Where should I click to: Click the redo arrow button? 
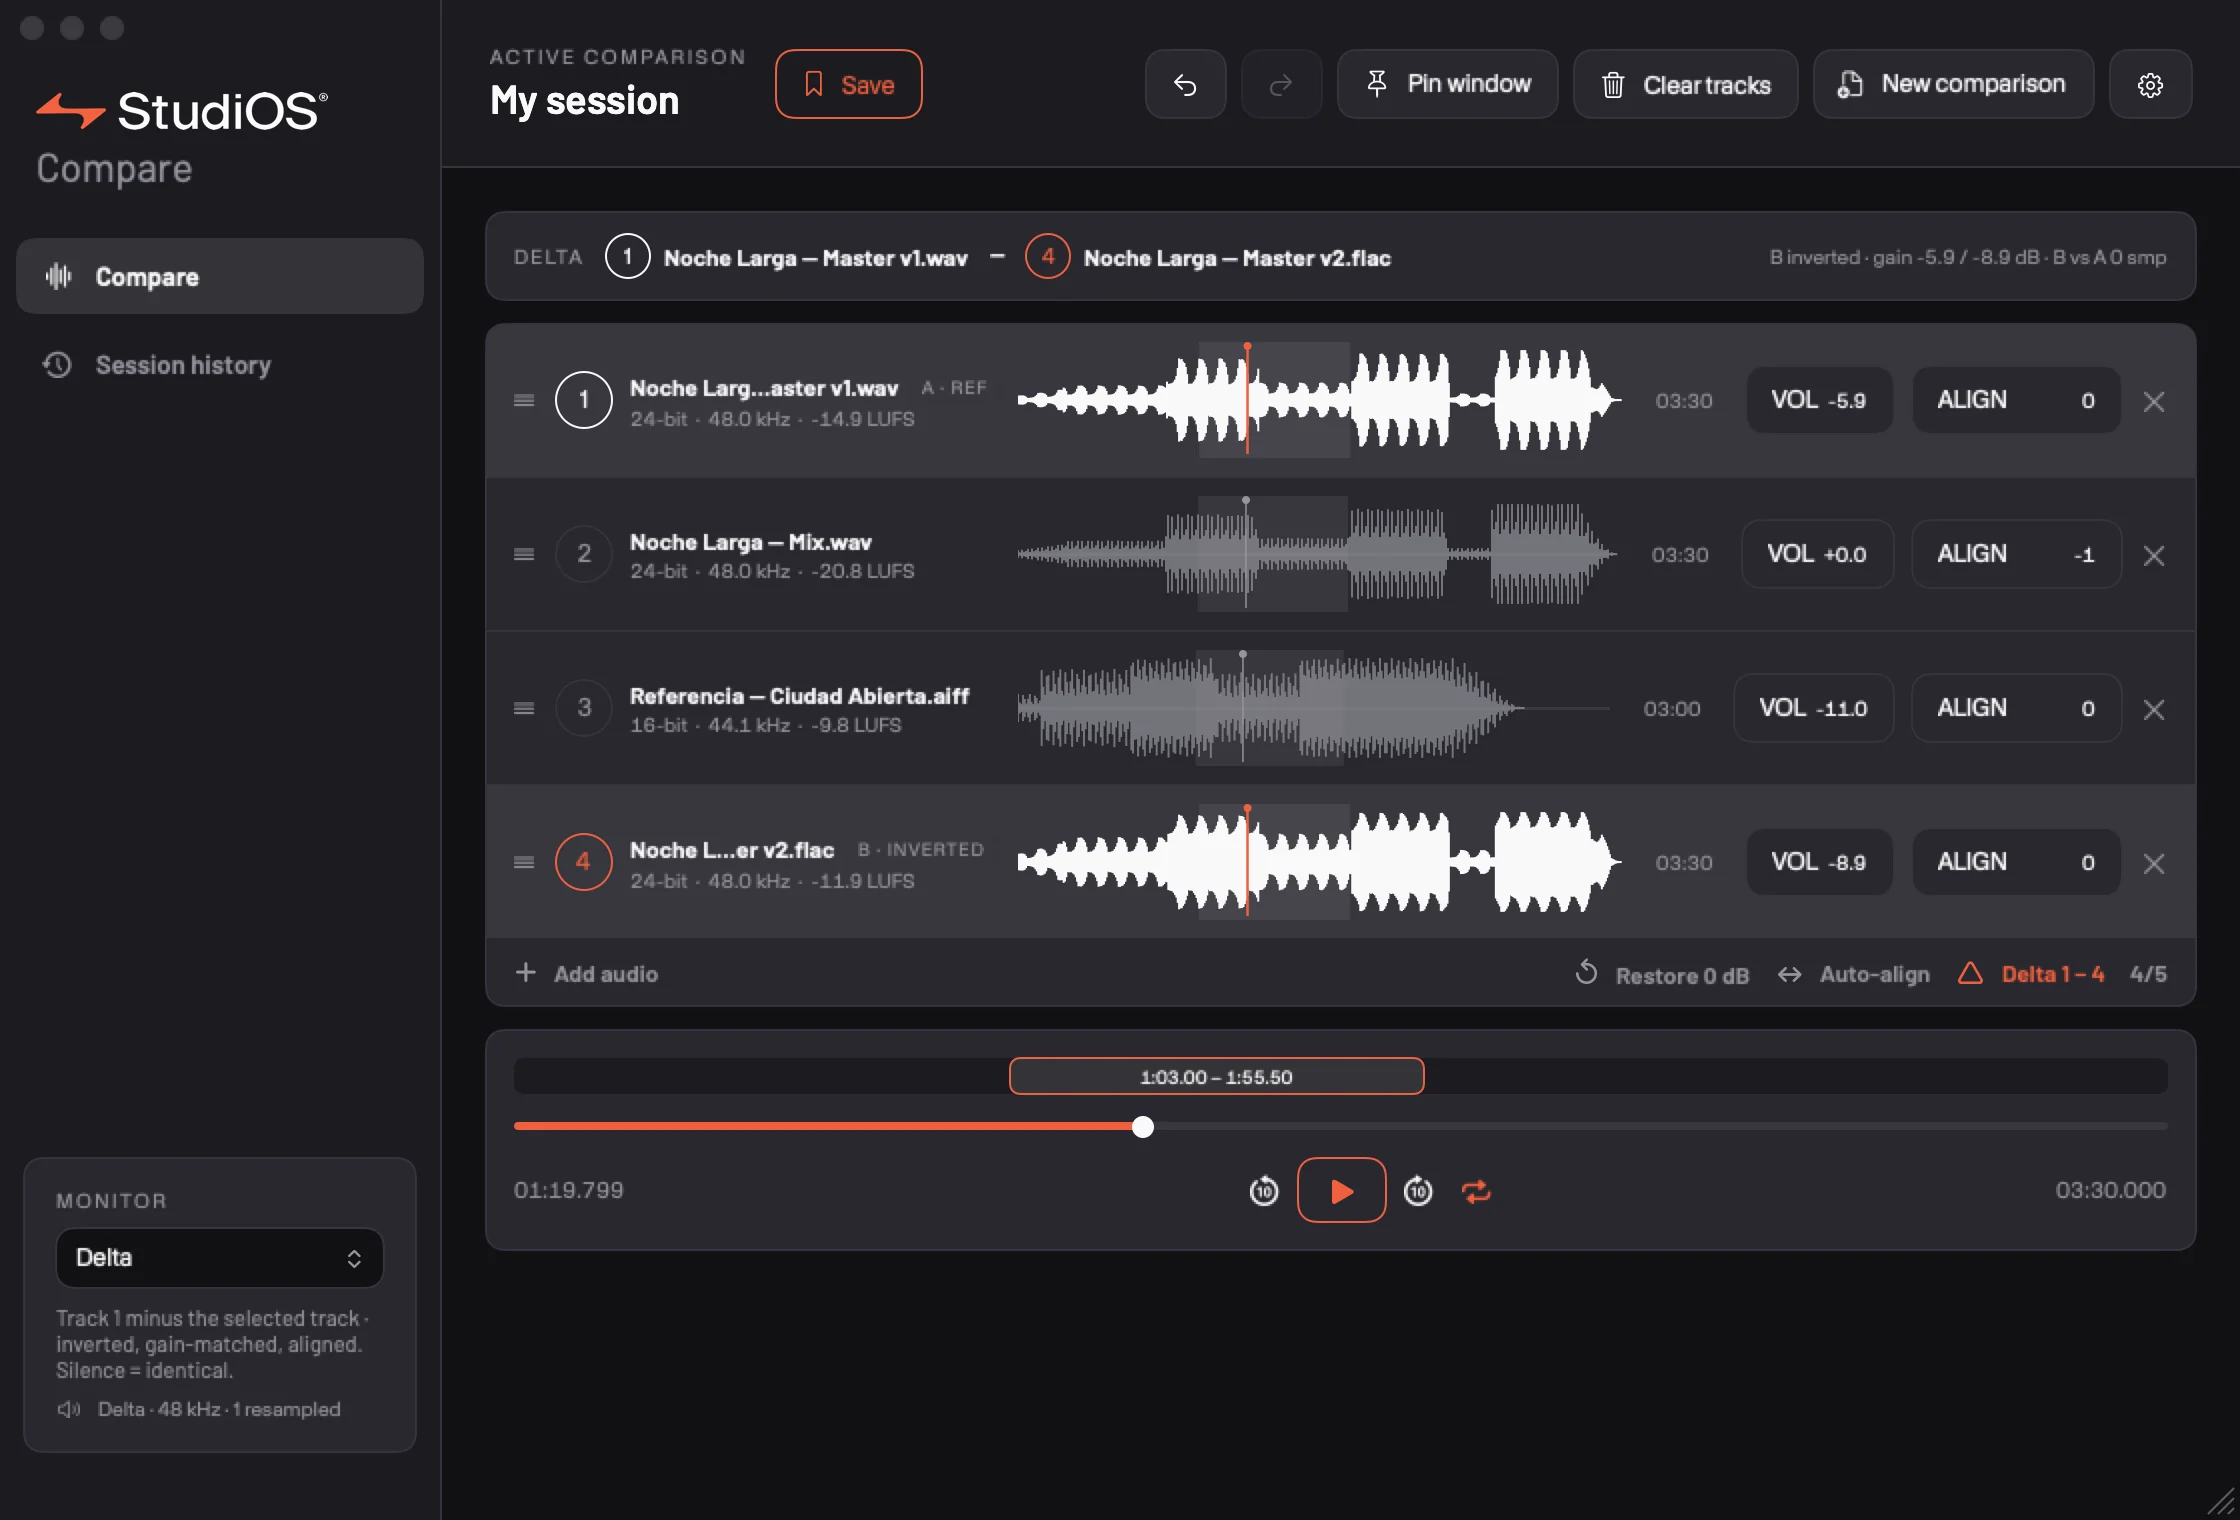(x=1281, y=85)
